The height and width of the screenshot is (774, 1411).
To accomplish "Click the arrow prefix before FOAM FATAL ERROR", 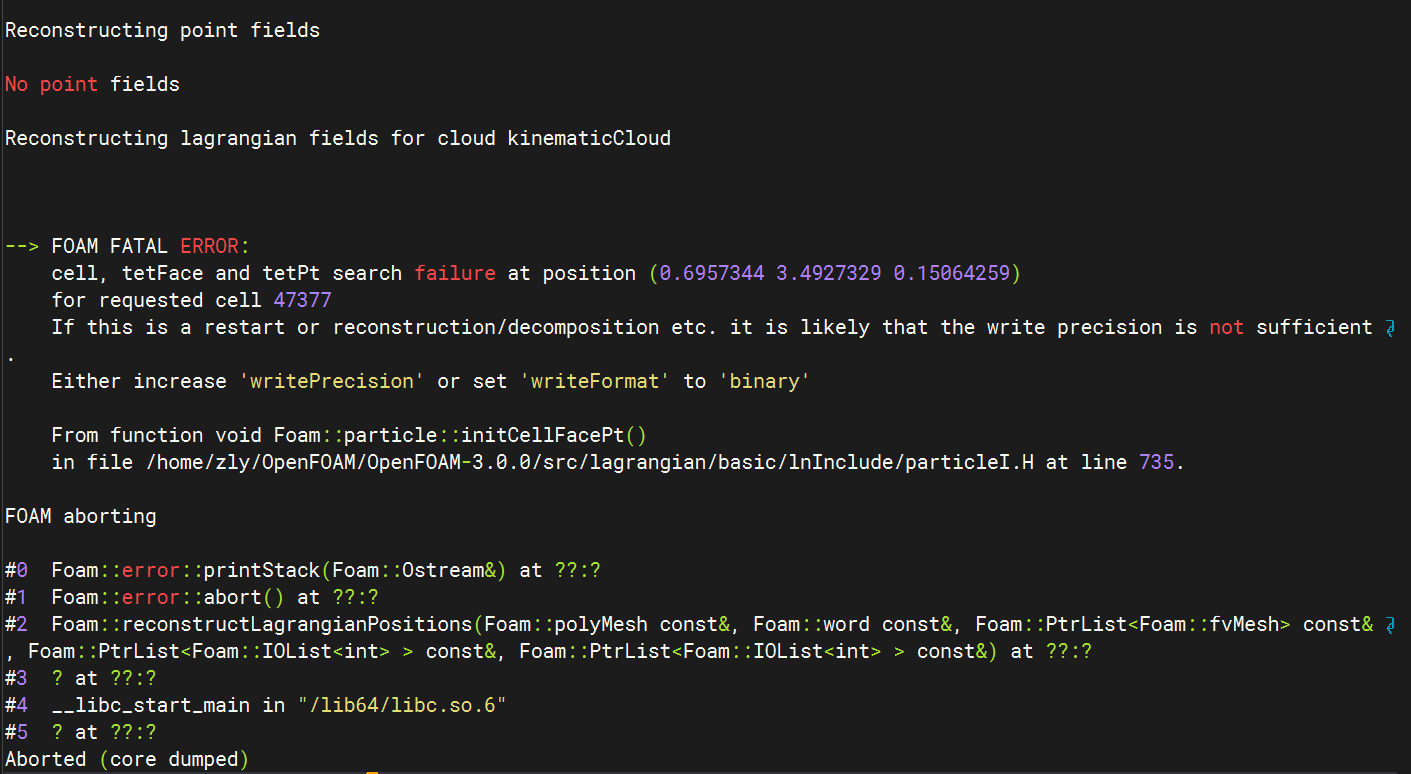I will [x=22, y=246].
